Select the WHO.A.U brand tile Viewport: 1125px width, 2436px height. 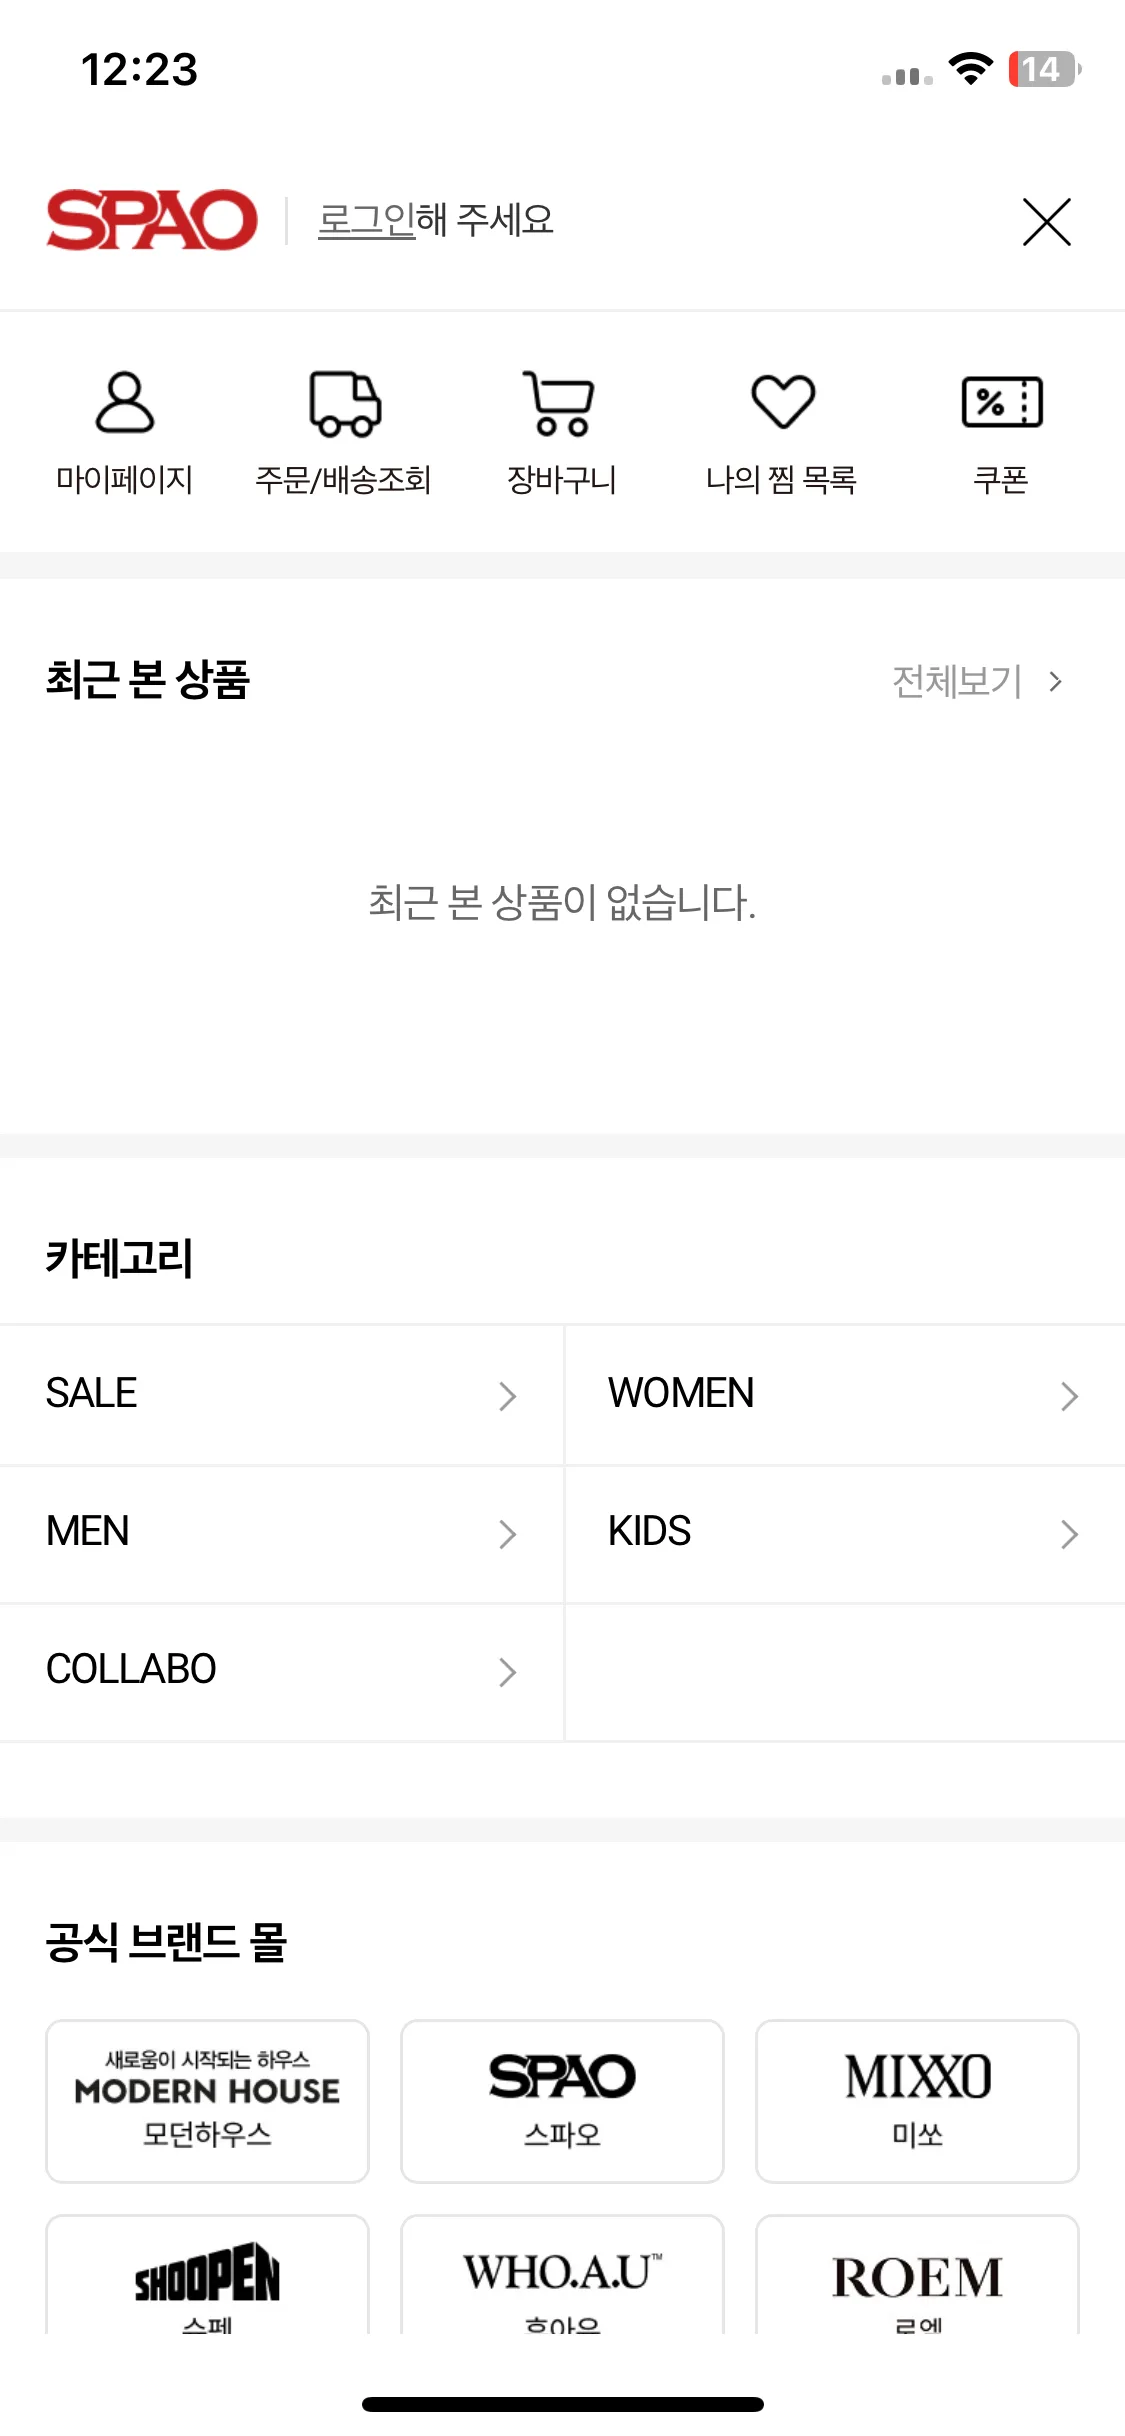(562, 2276)
